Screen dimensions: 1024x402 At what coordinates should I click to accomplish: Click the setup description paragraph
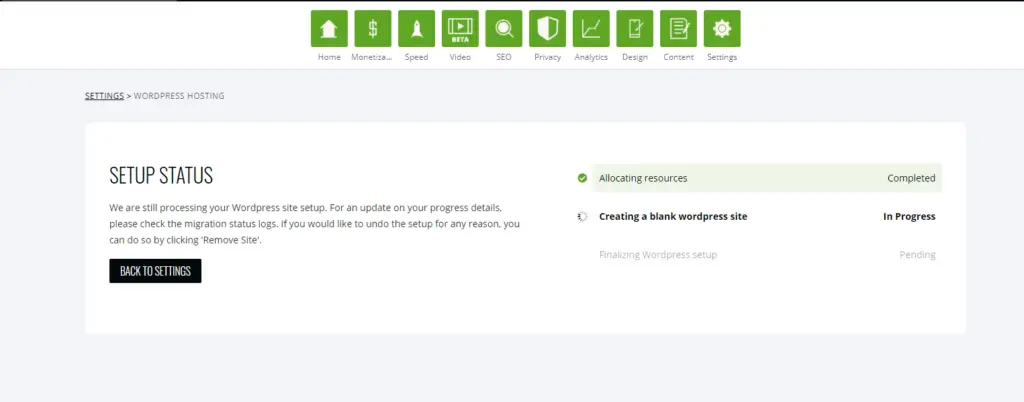click(x=315, y=224)
